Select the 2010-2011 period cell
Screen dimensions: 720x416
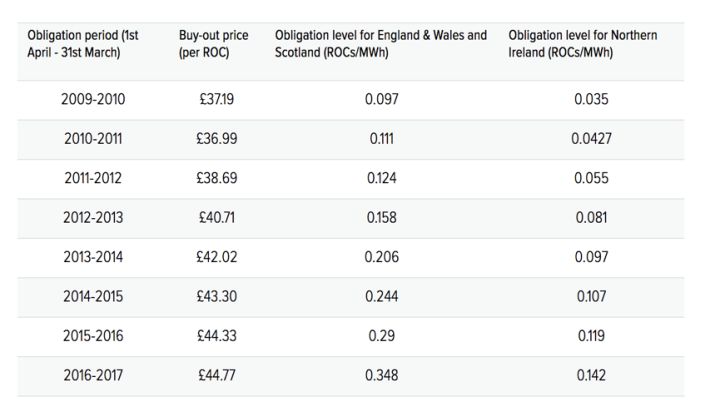93,139
